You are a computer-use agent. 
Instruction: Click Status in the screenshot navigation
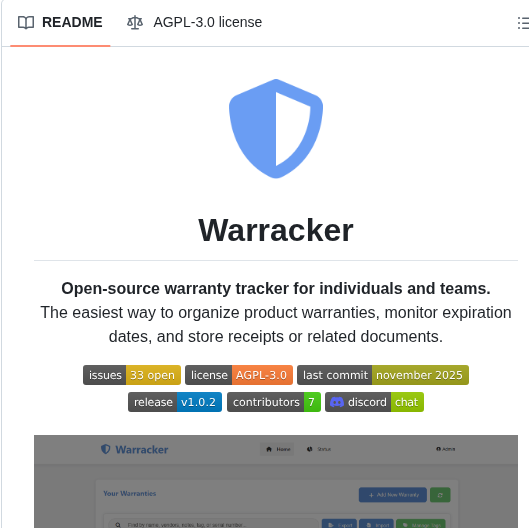(x=319, y=449)
